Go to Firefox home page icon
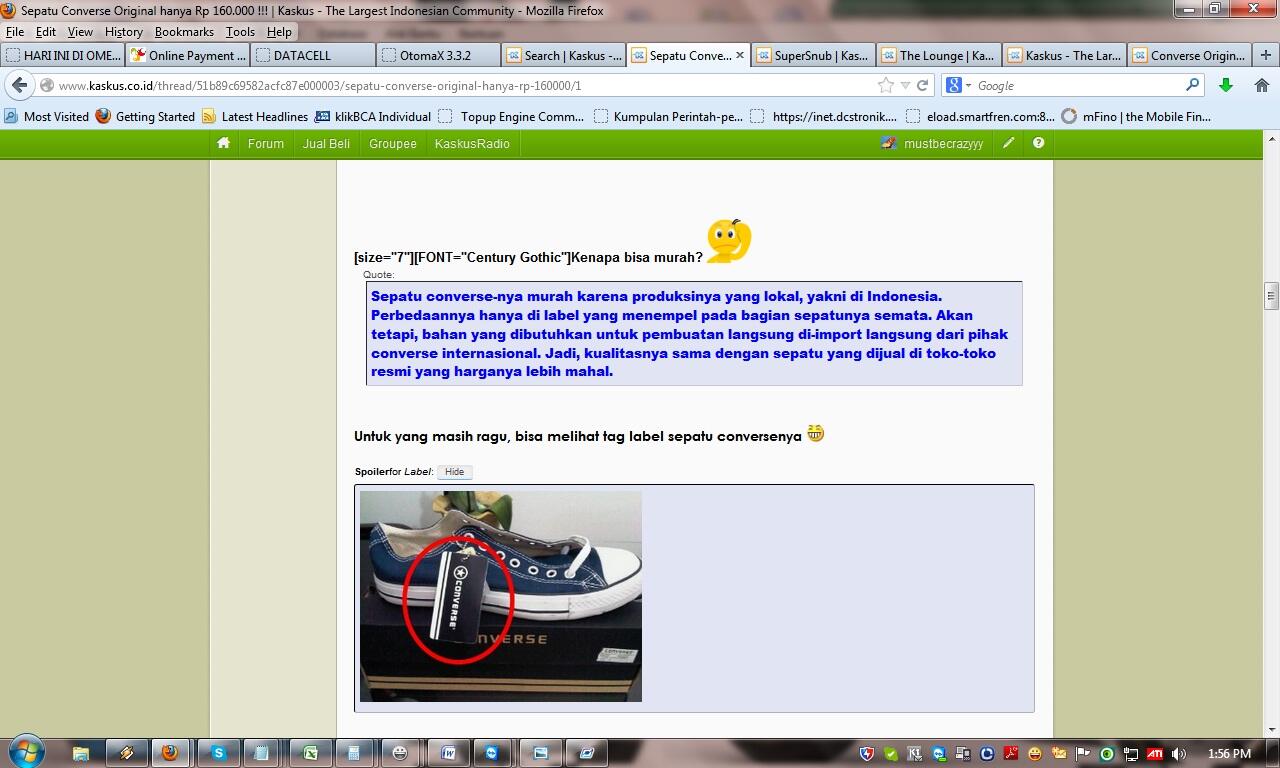The height and width of the screenshot is (768, 1280). point(1262,85)
